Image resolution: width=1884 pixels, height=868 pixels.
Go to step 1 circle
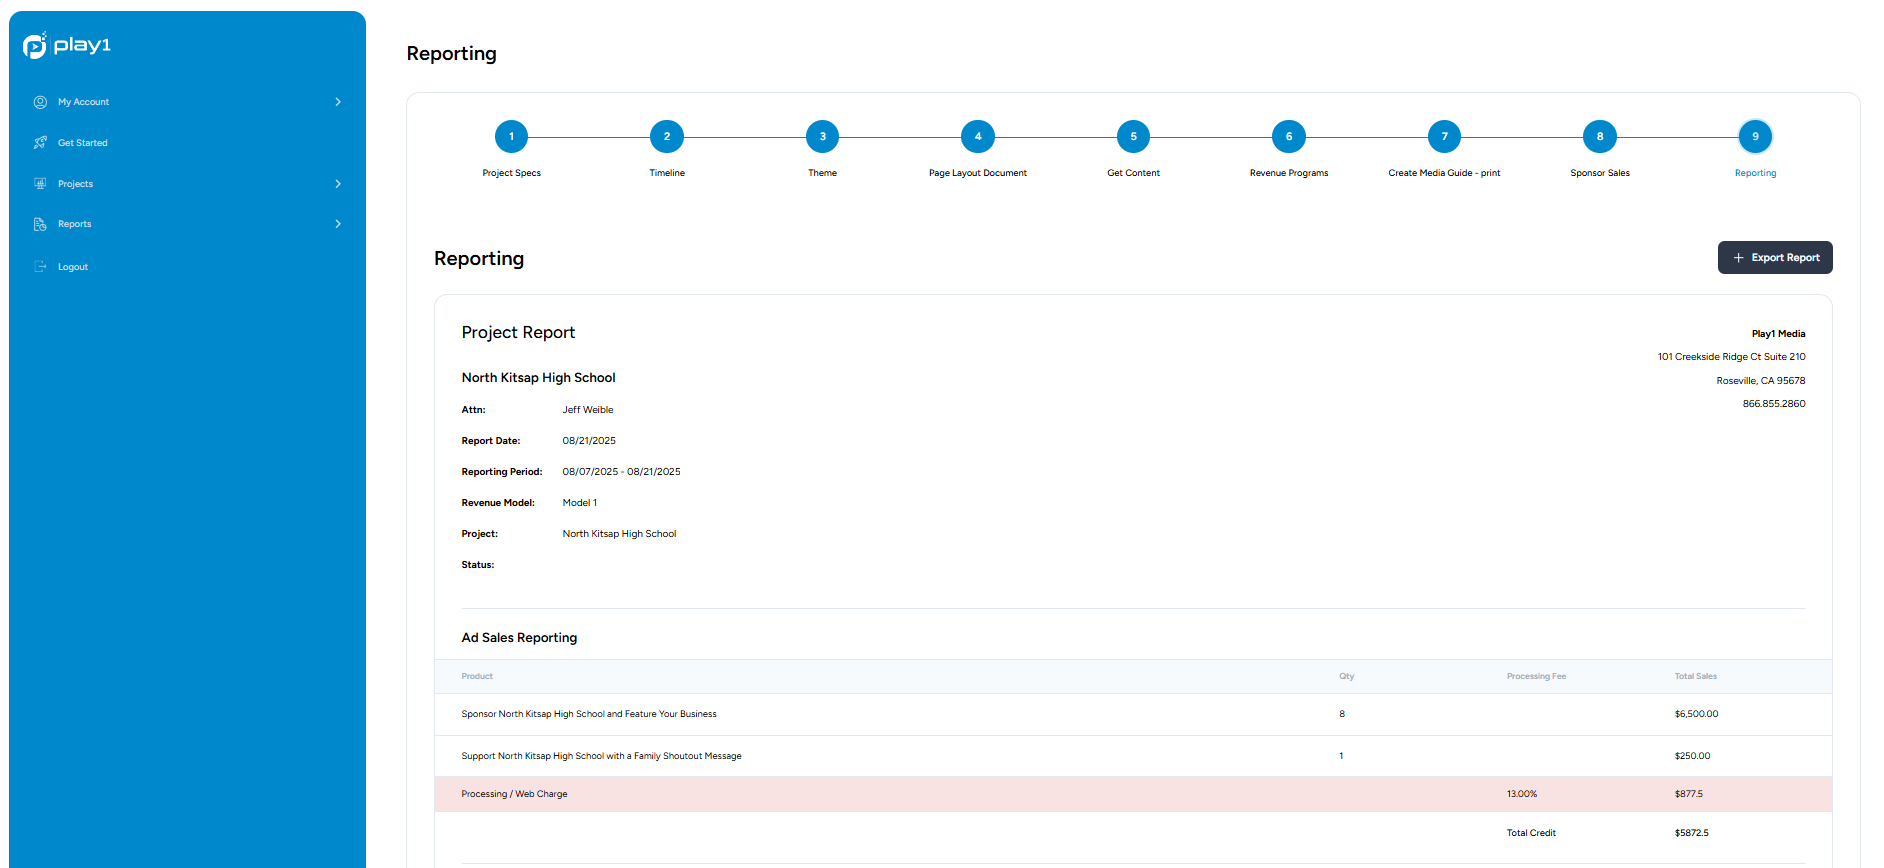tap(512, 137)
